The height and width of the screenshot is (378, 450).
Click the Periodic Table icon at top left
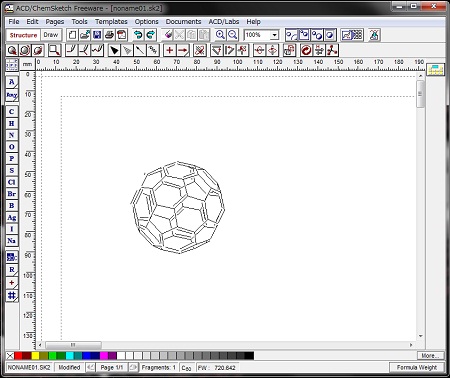coord(12,65)
